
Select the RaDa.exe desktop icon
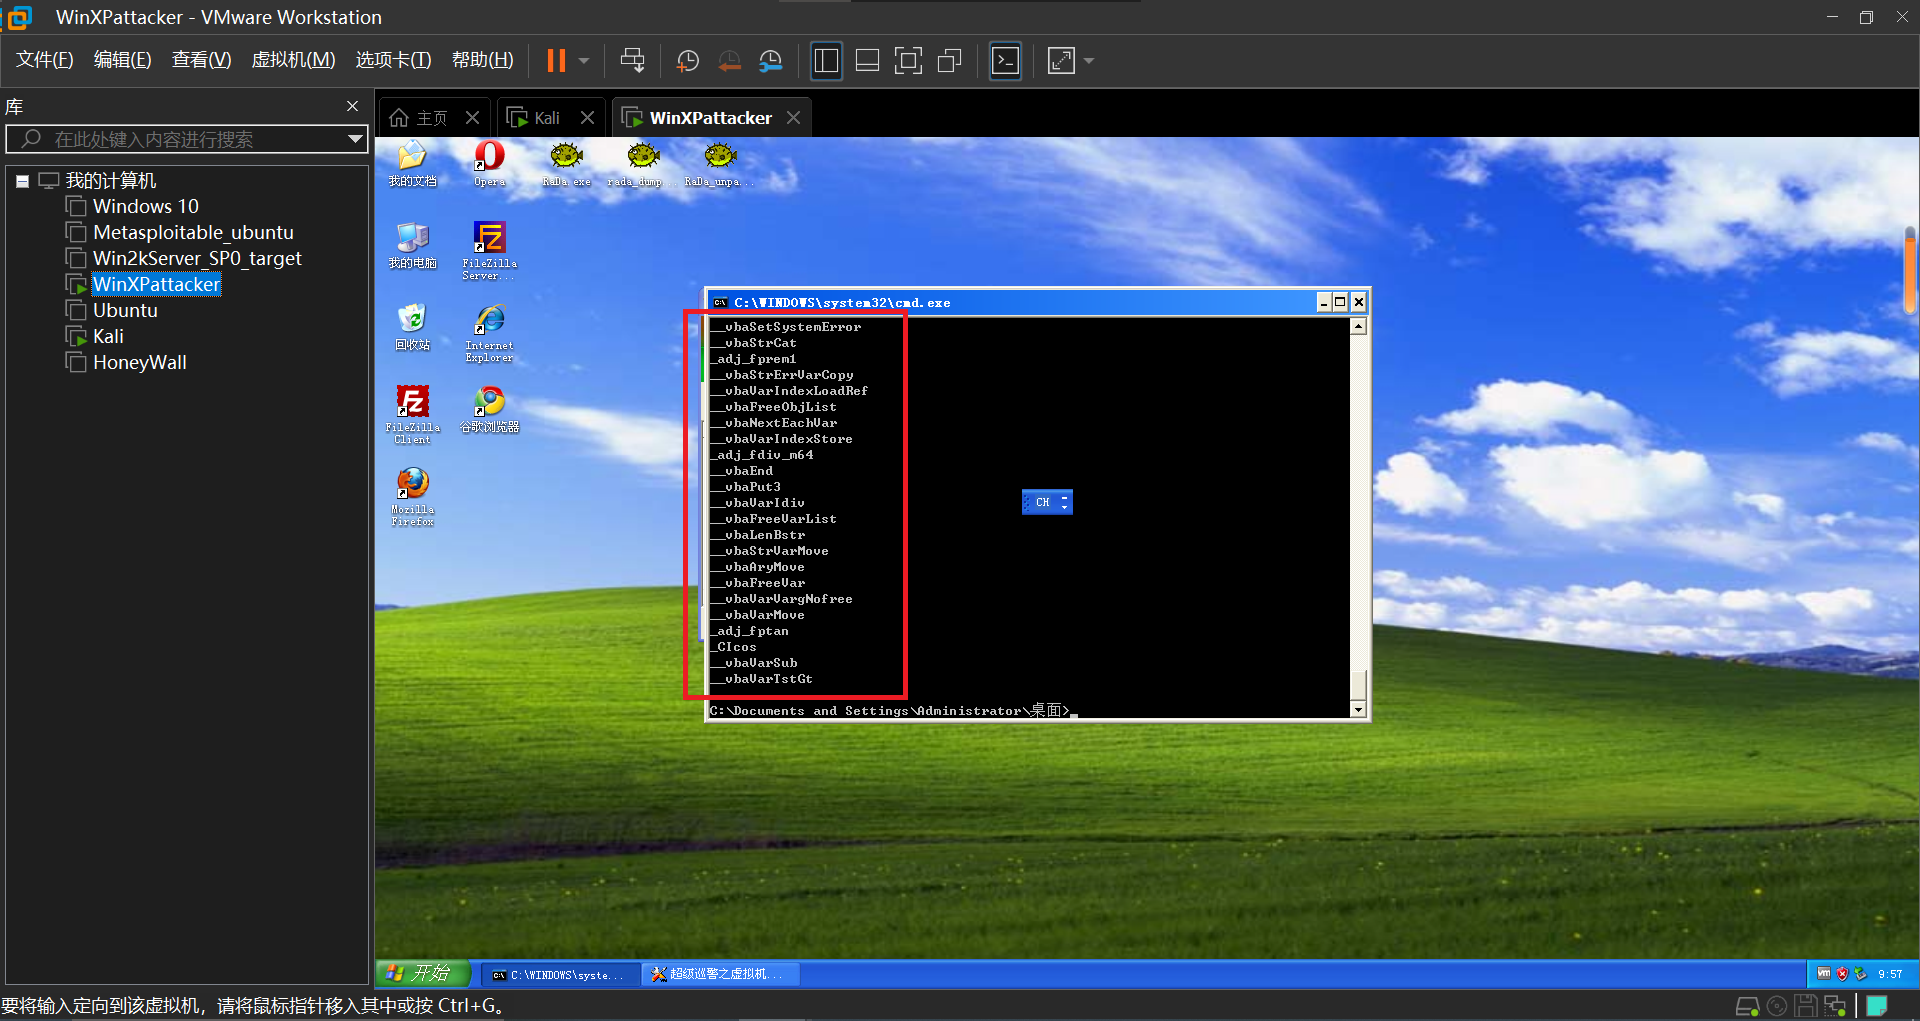click(x=566, y=164)
